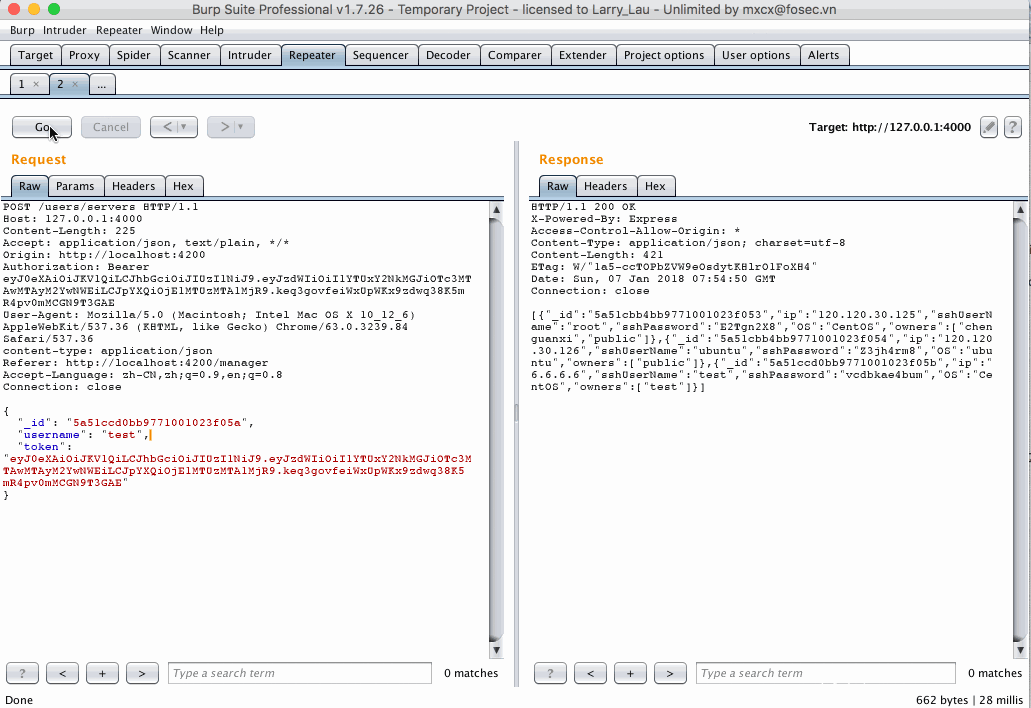Close Repeater tab 1
The image size is (1031, 708).
click(x=36, y=84)
